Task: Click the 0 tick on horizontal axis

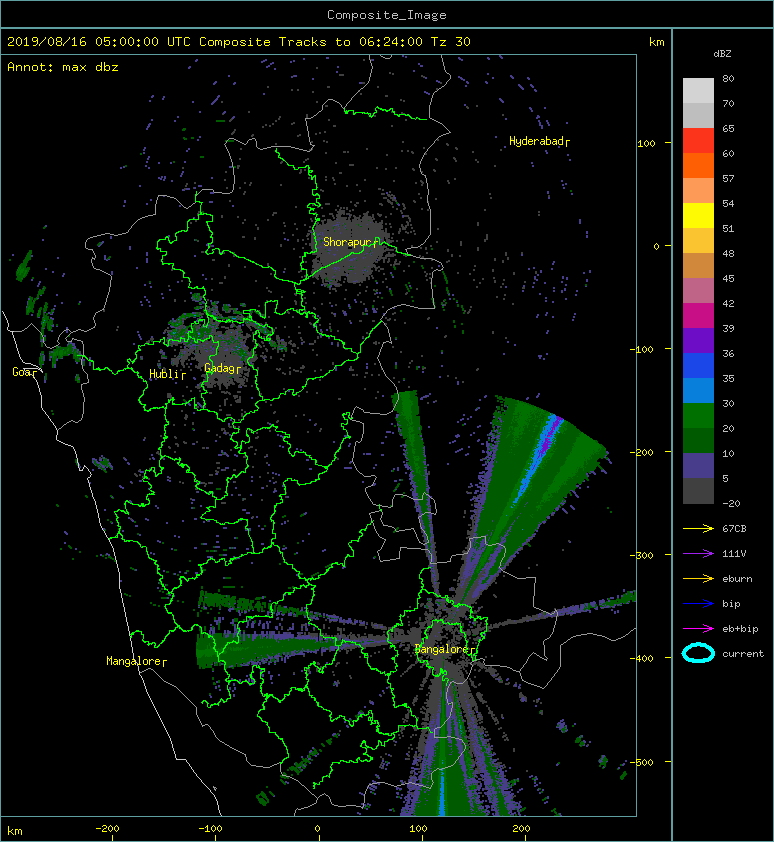Action: coord(317,829)
